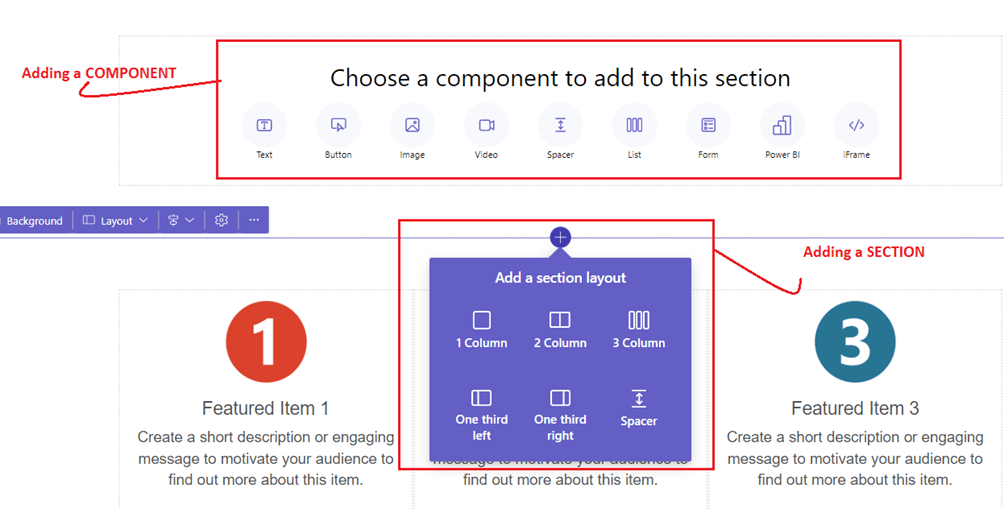Add a Power BI component

tap(782, 126)
